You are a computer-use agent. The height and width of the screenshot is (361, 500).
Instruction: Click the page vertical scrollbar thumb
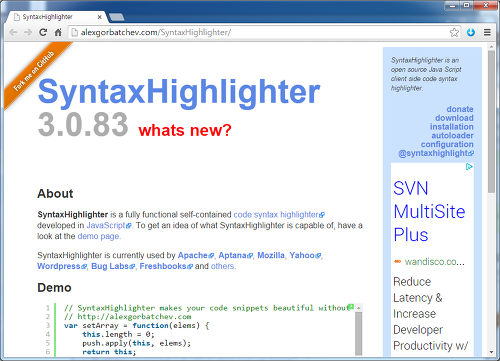click(x=491, y=122)
